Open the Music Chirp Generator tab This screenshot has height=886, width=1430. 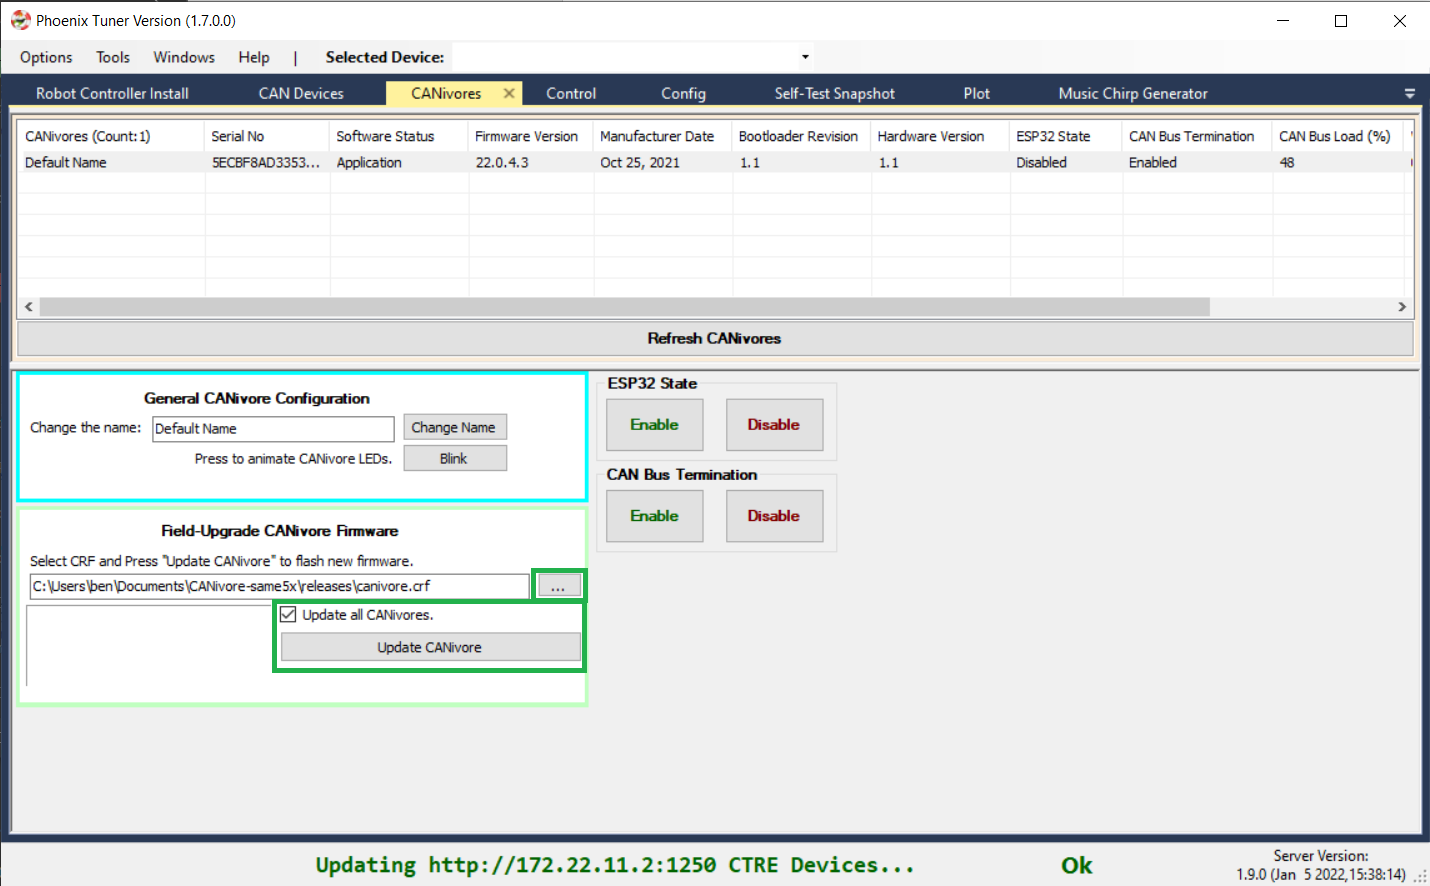(1133, 93)
